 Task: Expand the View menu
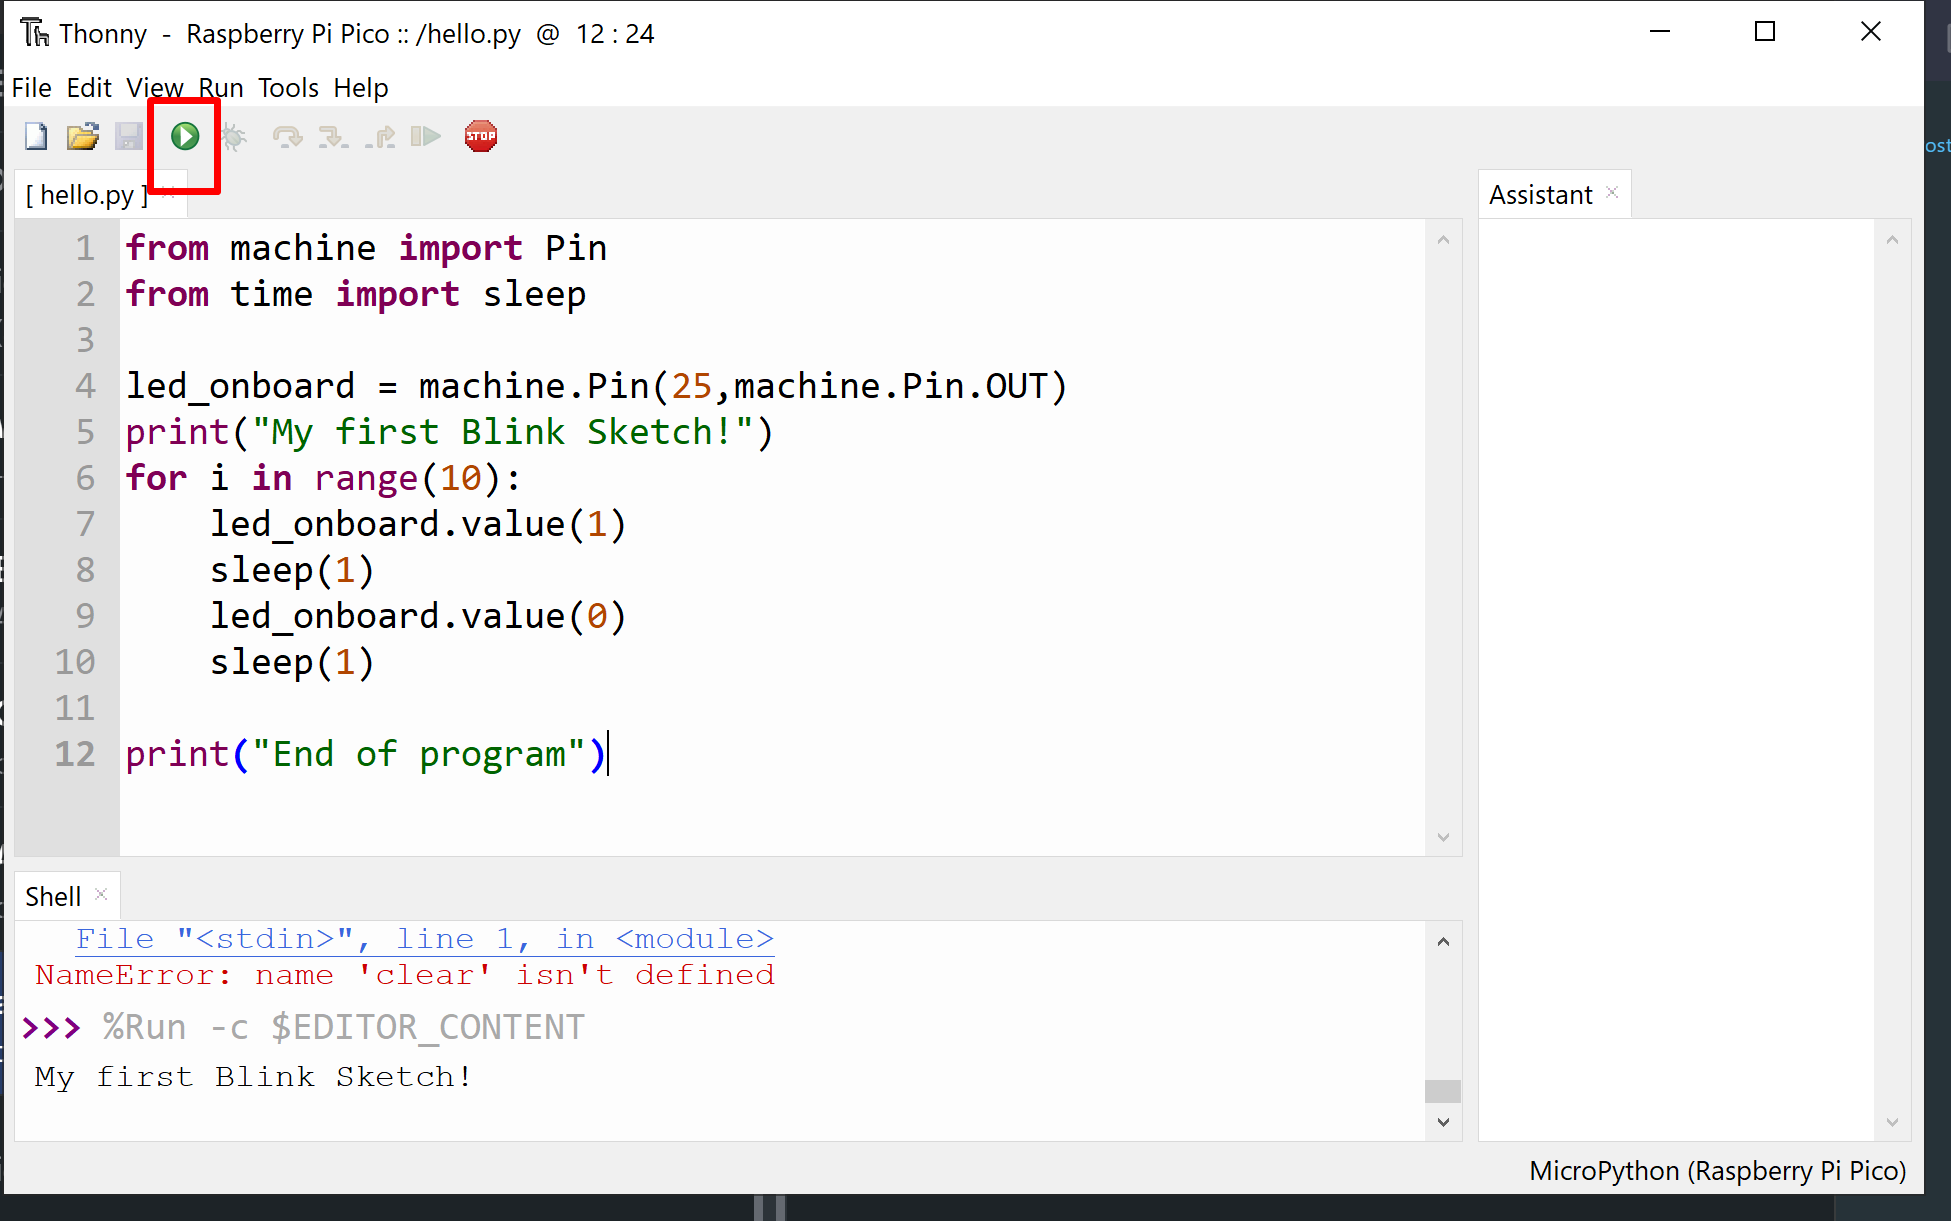click(153, 87)
